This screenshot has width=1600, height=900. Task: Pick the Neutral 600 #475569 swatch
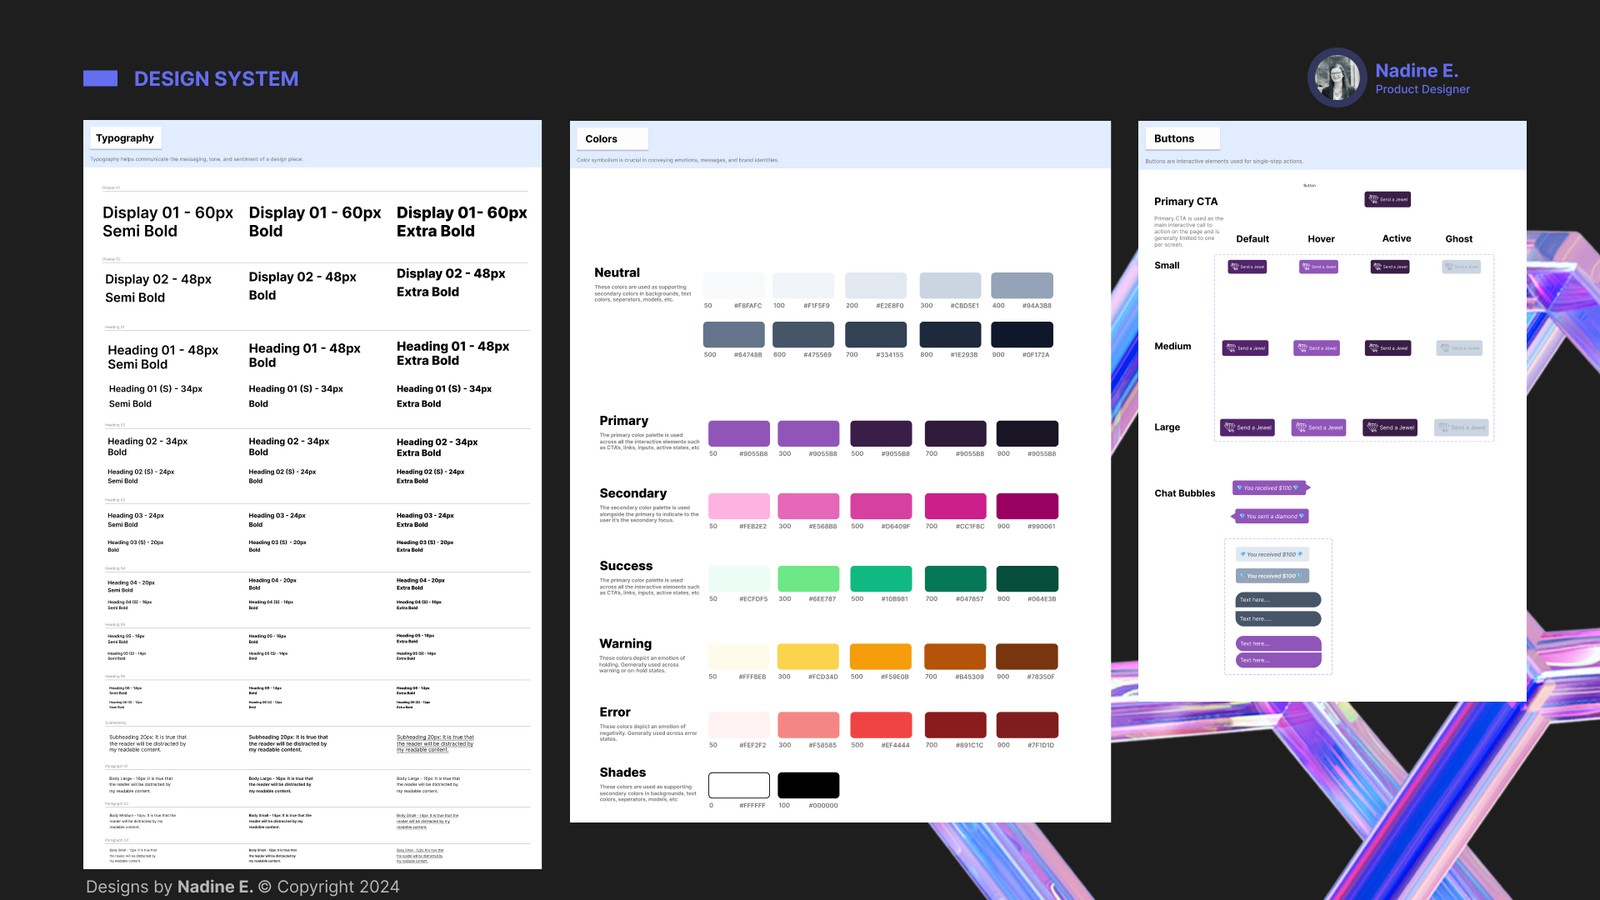tap(804, 334)
